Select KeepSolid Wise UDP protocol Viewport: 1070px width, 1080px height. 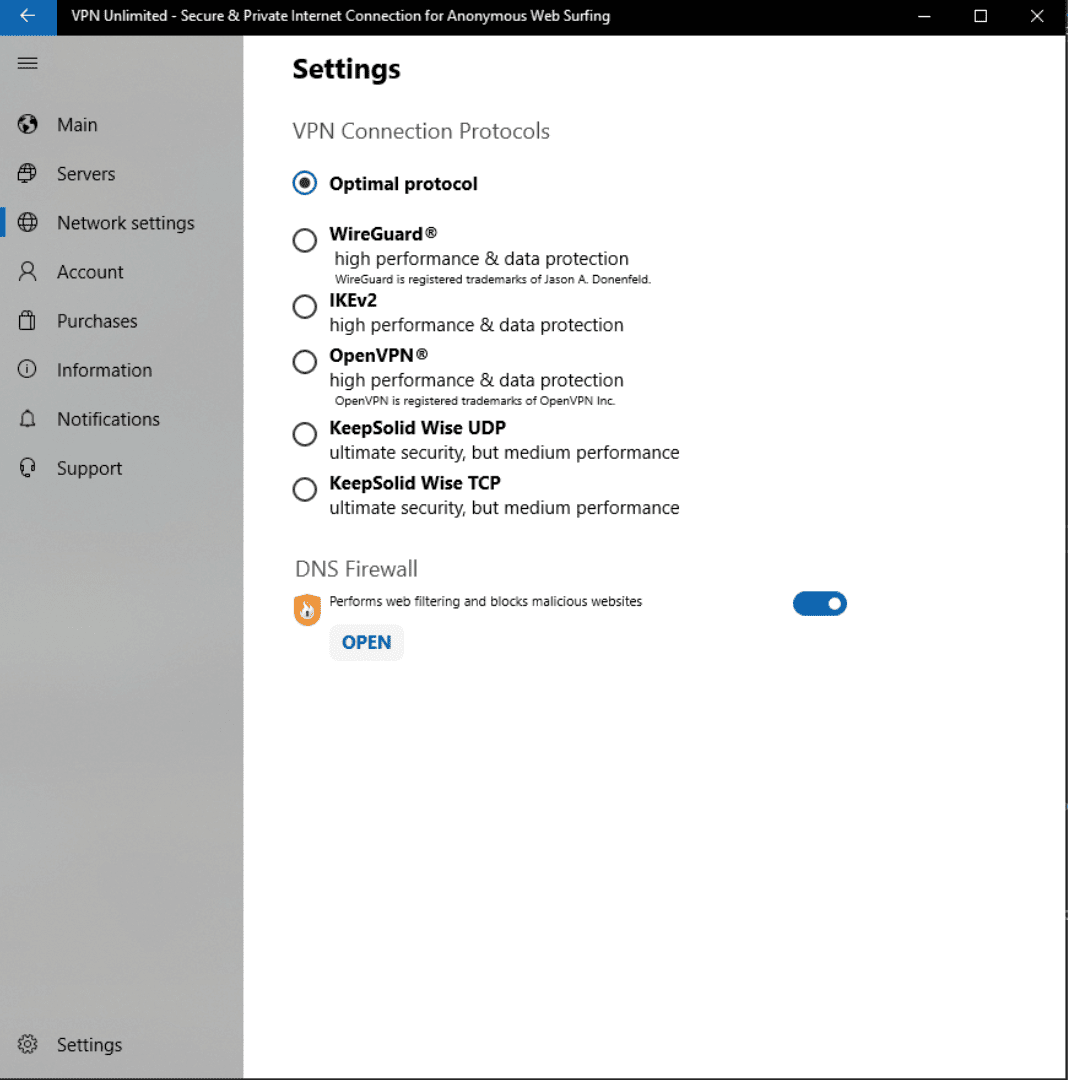[x=305, y=435]
